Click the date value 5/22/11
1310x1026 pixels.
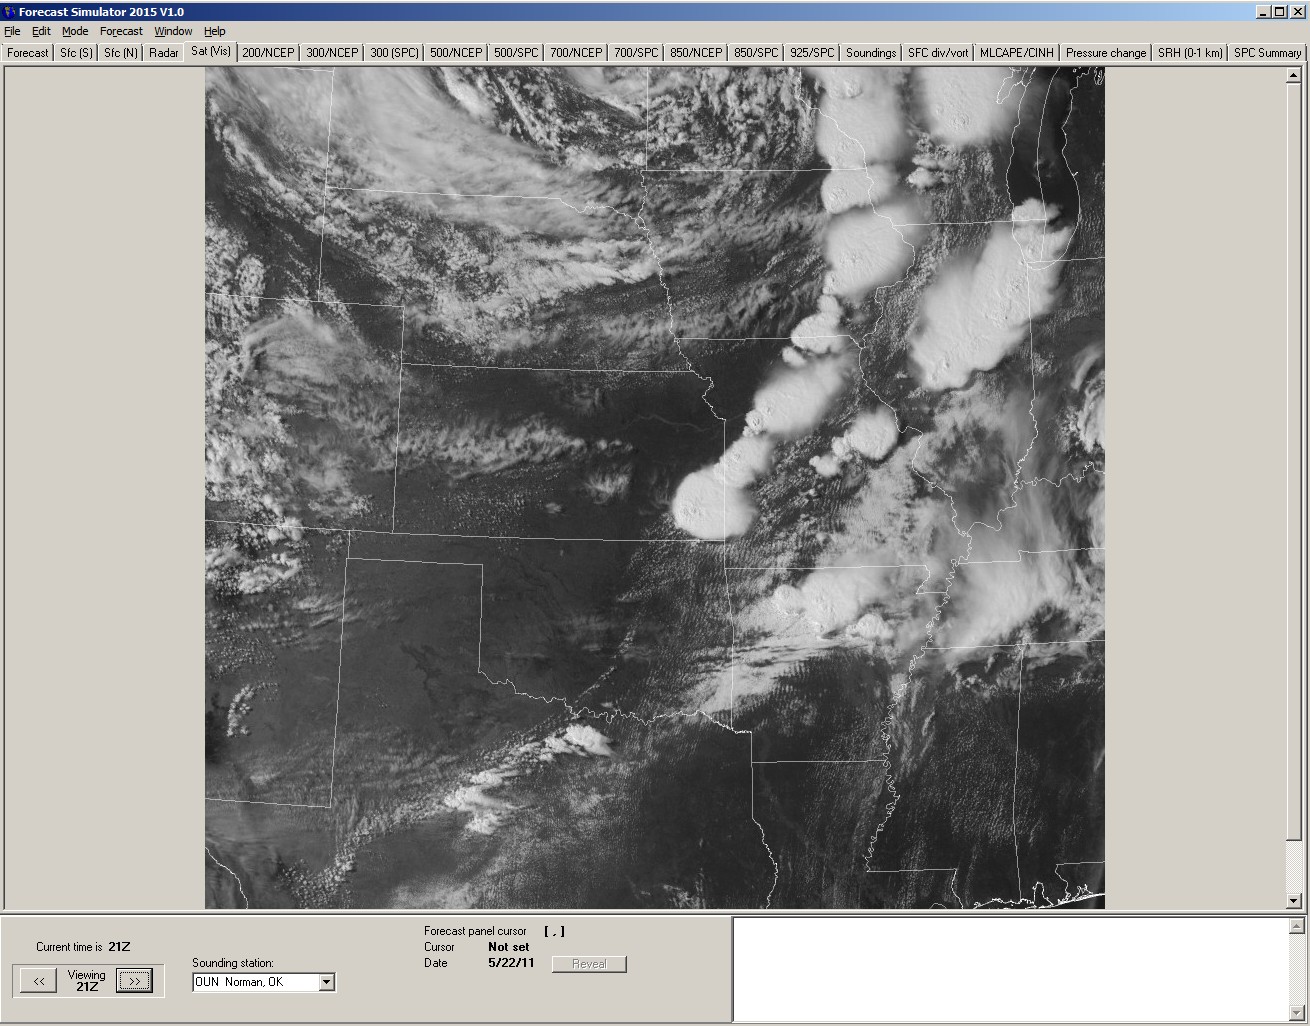(511, 963)
